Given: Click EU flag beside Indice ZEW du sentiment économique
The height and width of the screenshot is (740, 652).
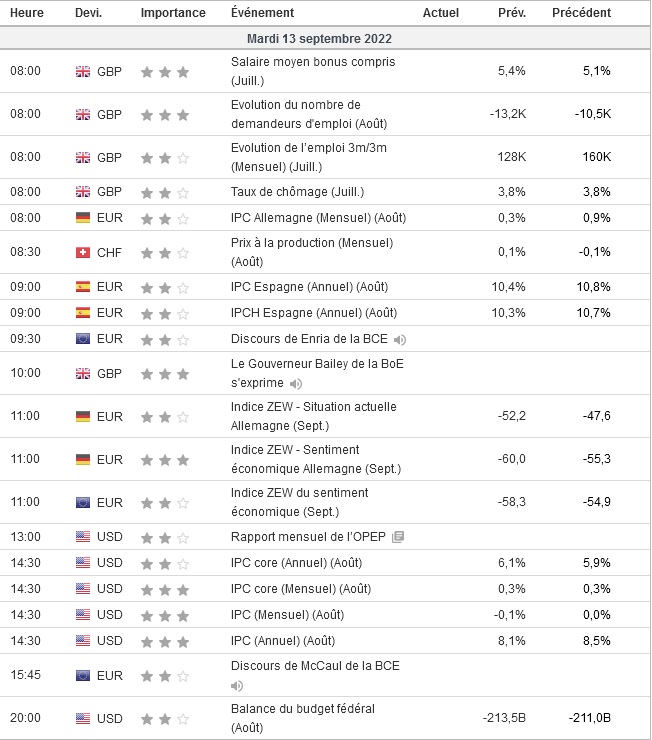Looking at the screenshot, I should point(83,502).
